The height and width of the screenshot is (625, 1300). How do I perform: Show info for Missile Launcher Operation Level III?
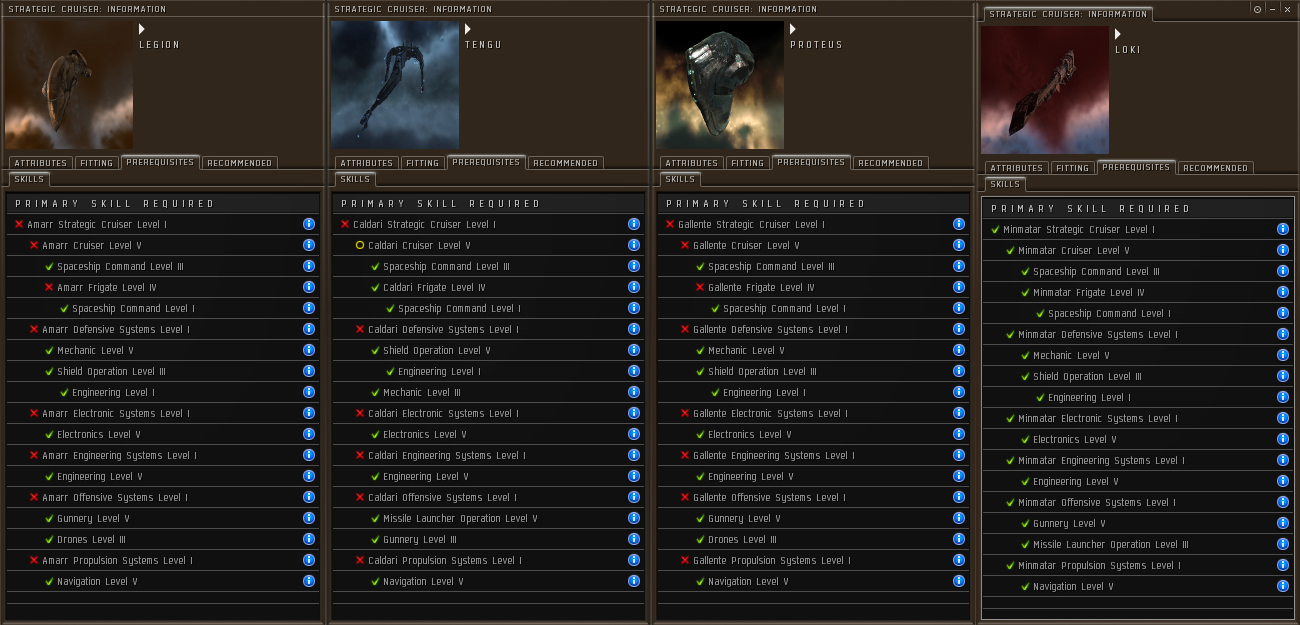click(x=1283, y=544)
